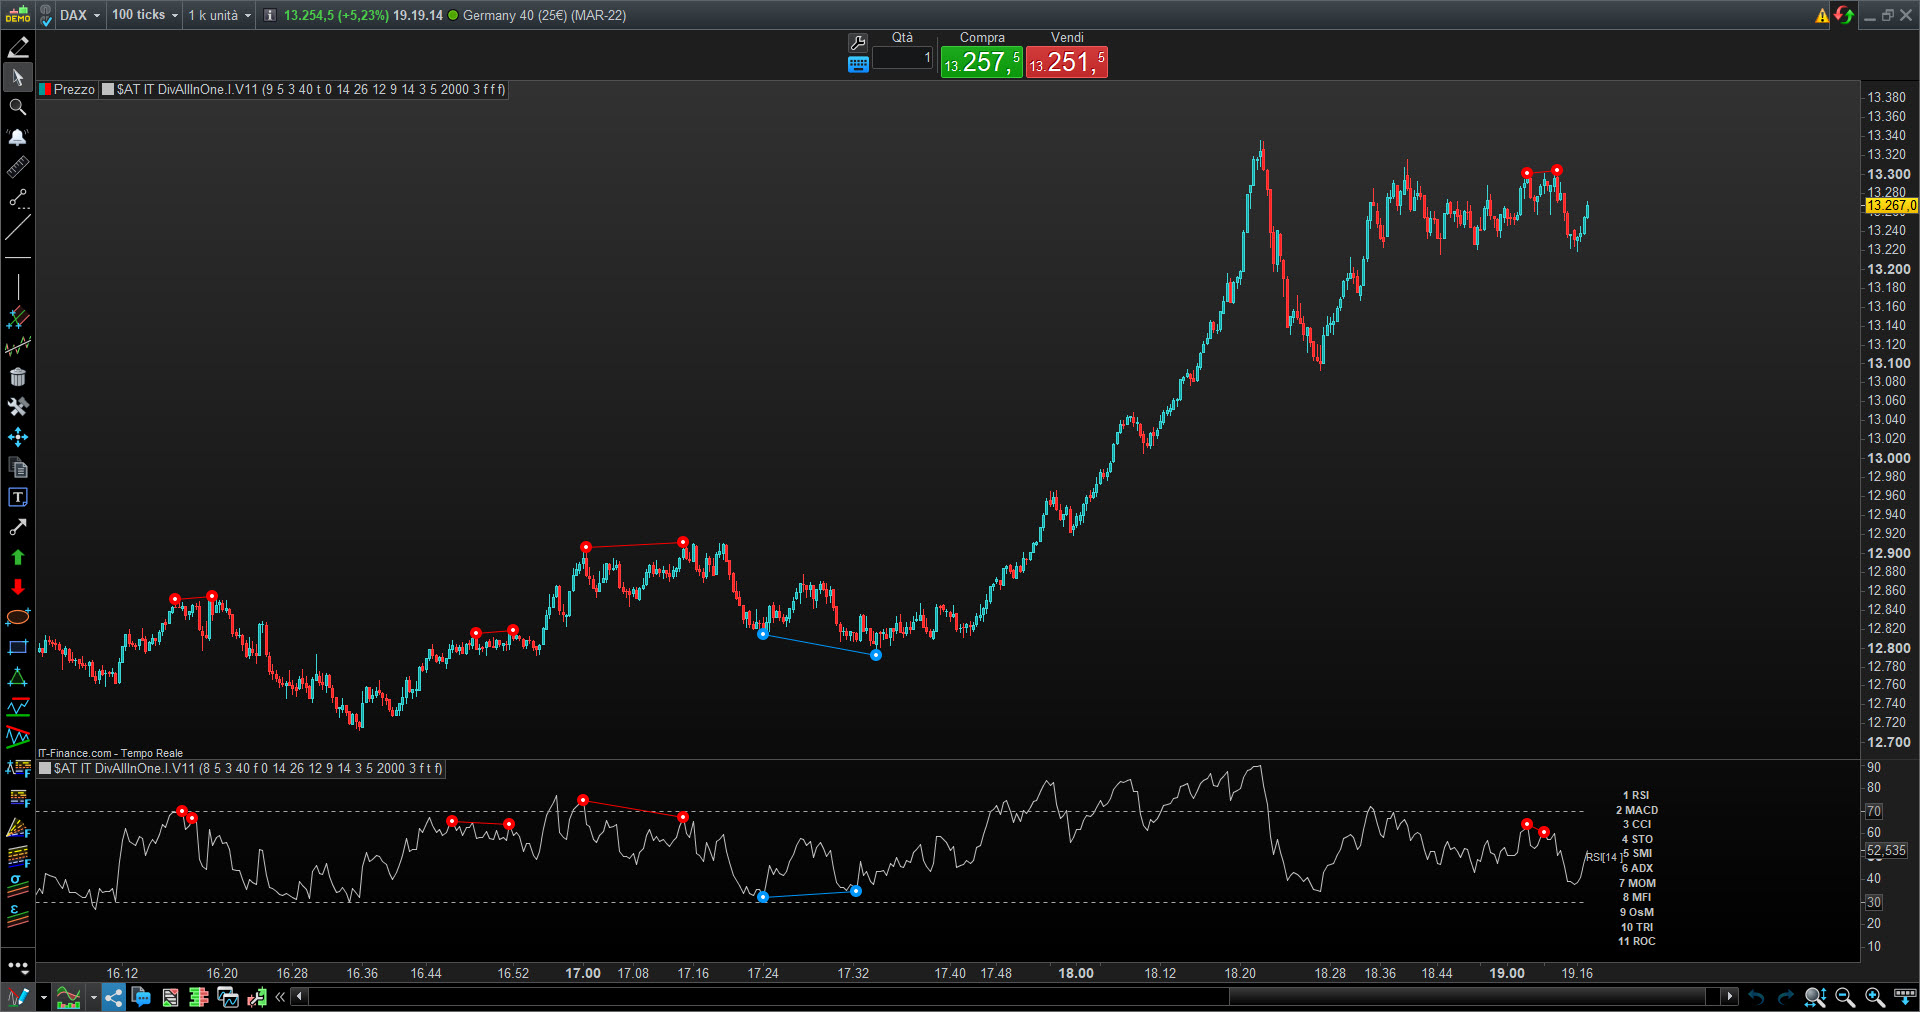The width and height of the screenshot is (1920, 1012).
Task: Open the wrench settings icon beside quantity
Action: (857, 43)
